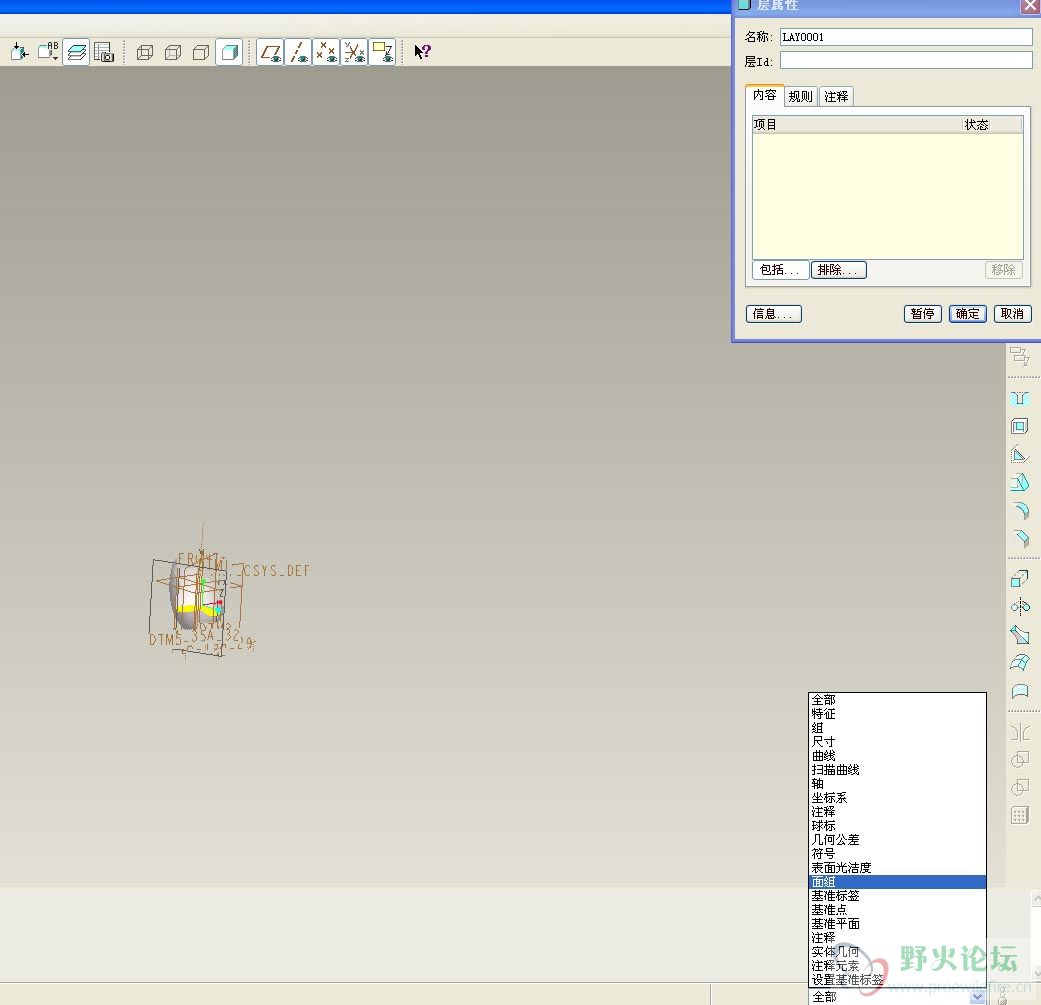
Task: Switch display to wireframe mode
Action: [x=145, y=52]
